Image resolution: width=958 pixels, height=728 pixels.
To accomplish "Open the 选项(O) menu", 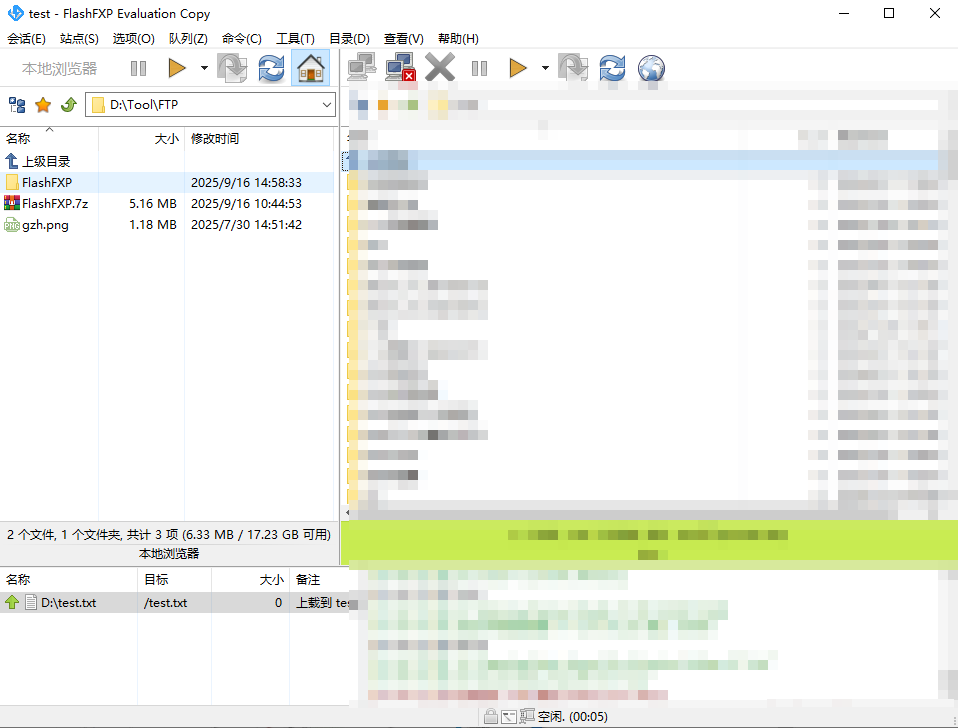I will coord(134,38).
